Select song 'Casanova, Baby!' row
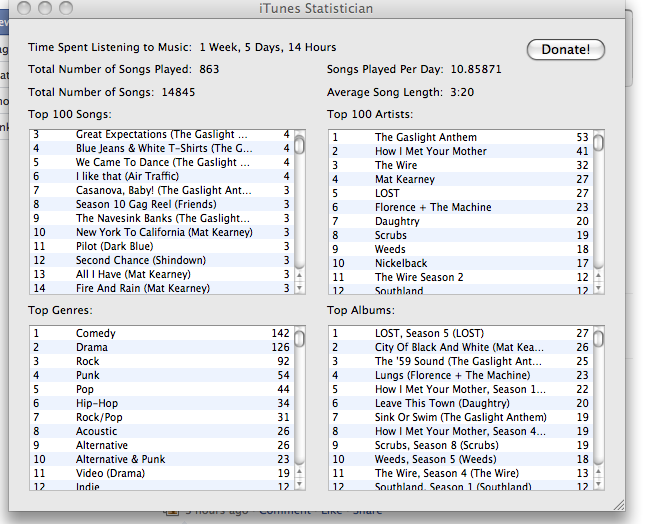The image size is (648, 524). [x=162, y=191]
